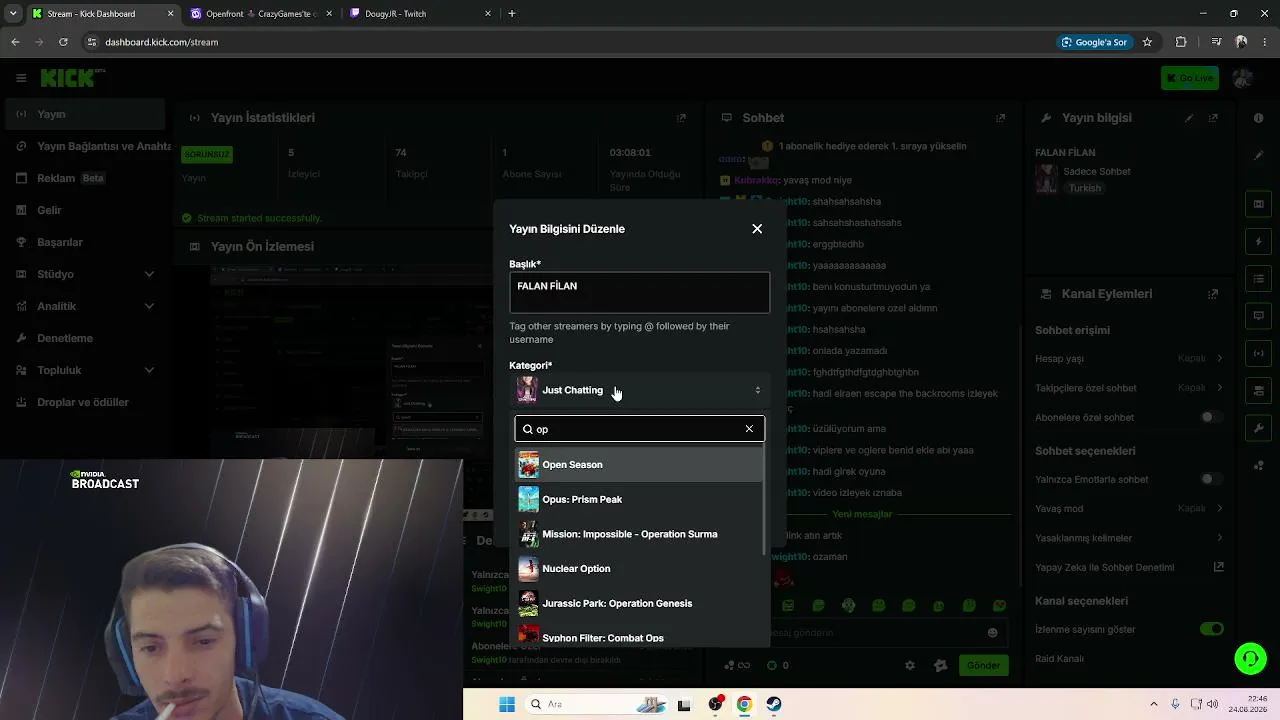
Task: Close the Yayın Bilgisini Düzenle dialog
Action: pos(757,229)
